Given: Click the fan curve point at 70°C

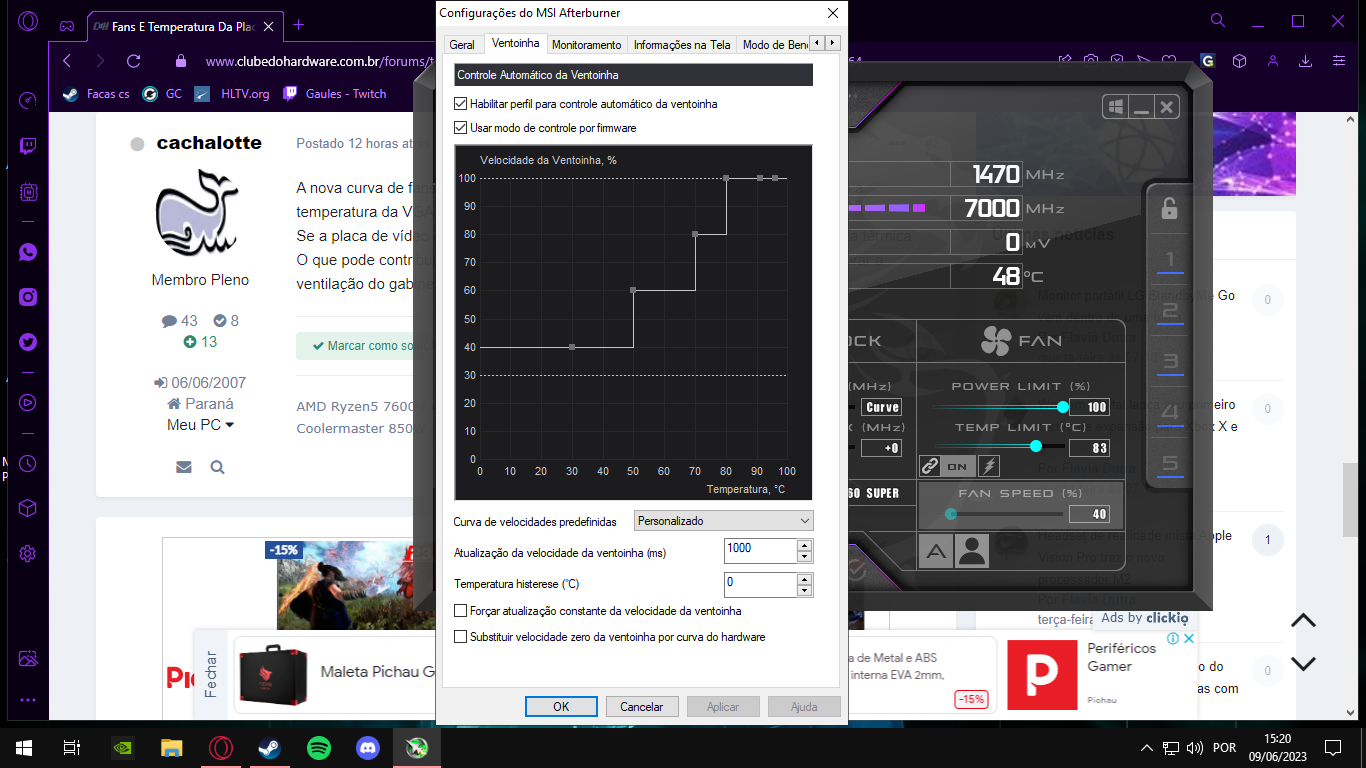Looking at the screenshot, I should pyautogui.click(x=695, y=234).
